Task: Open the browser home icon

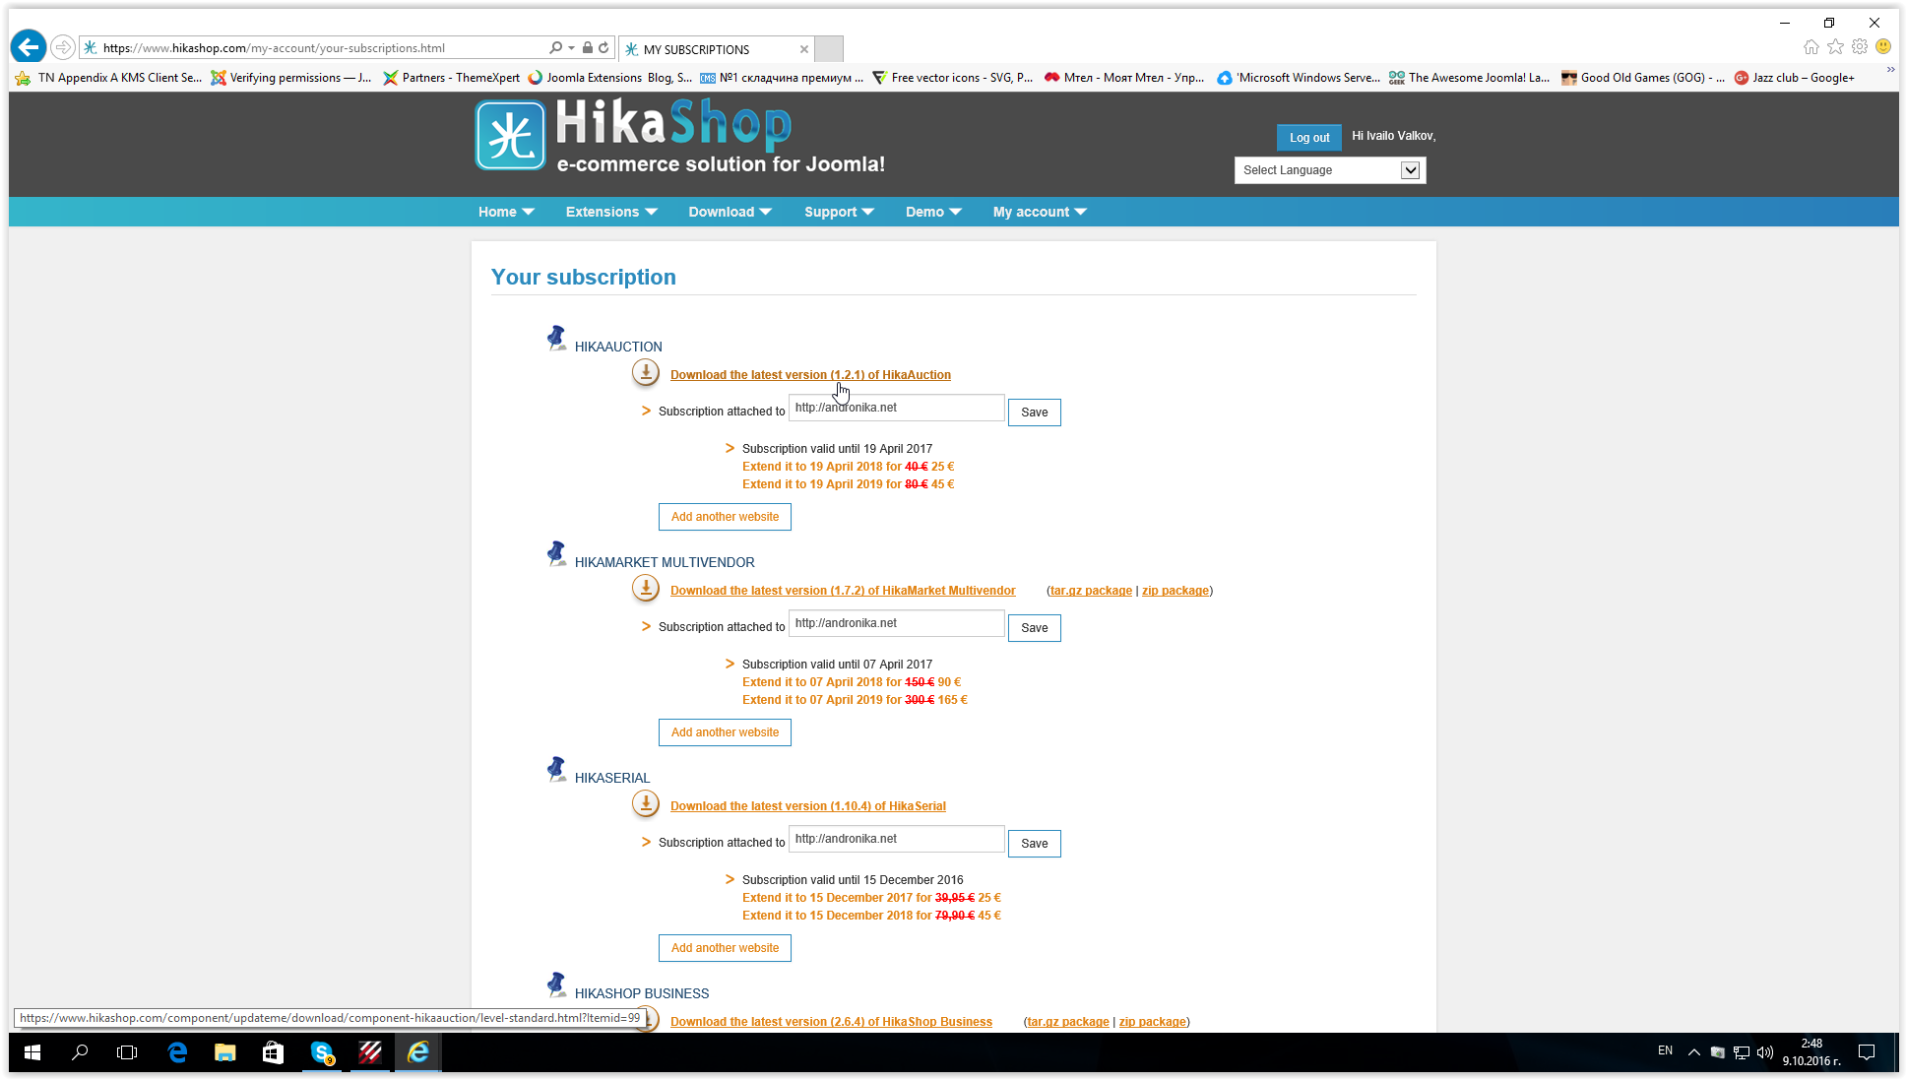Action: pyautogui.click(x=1811, y=47)
